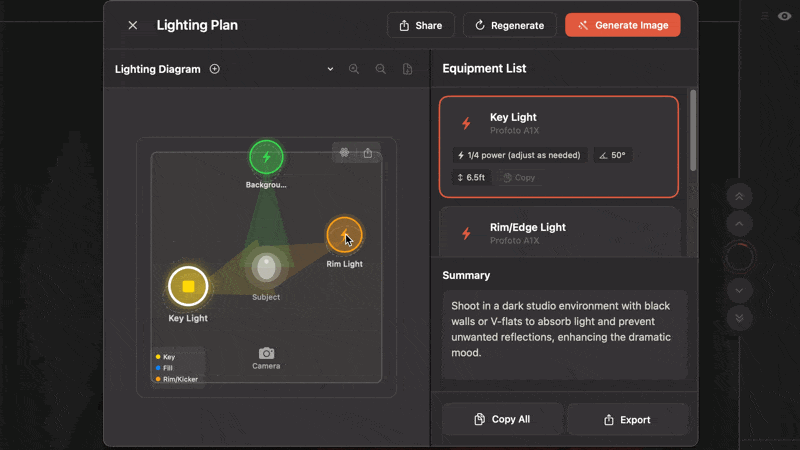Select the green Background light node
Screen dimensions: 800x450
coord(266,157)
